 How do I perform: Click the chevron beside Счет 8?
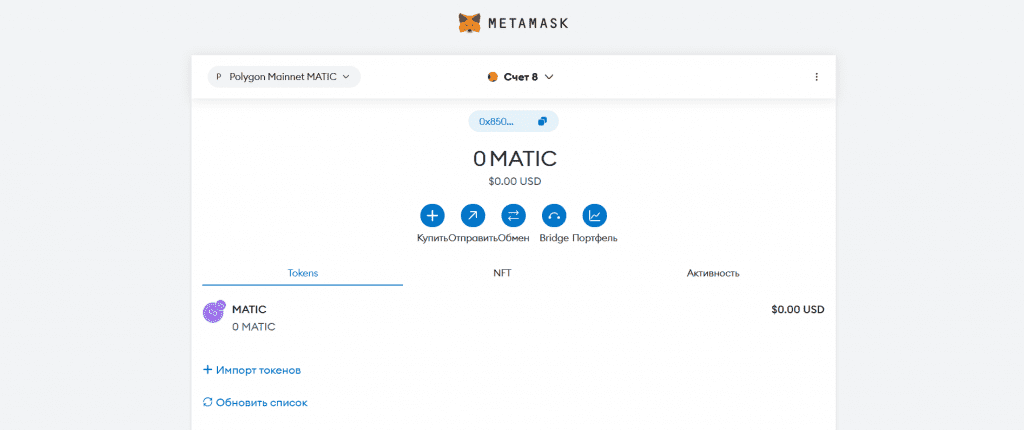[549, 77]
